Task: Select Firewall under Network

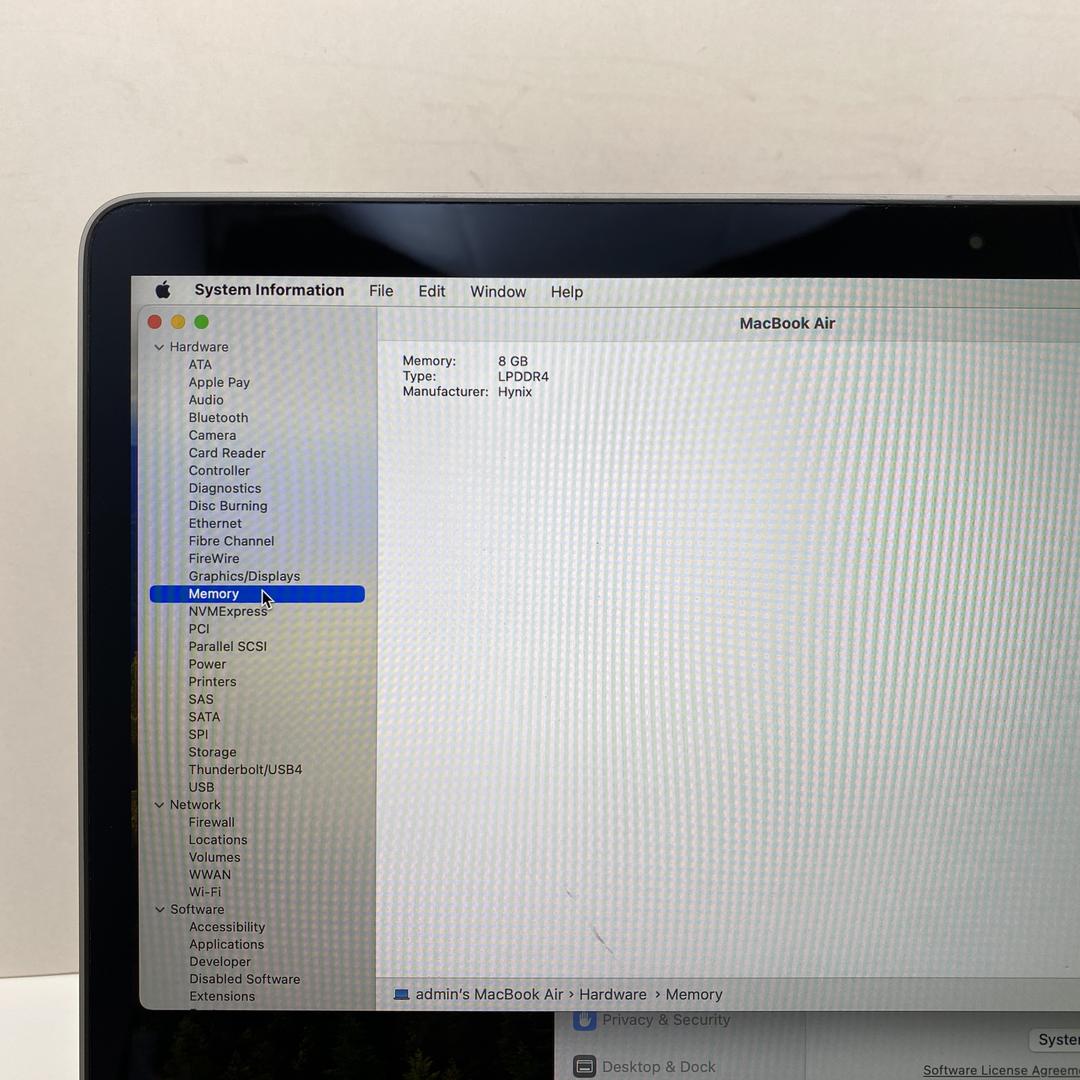Action: click(211, 822)
